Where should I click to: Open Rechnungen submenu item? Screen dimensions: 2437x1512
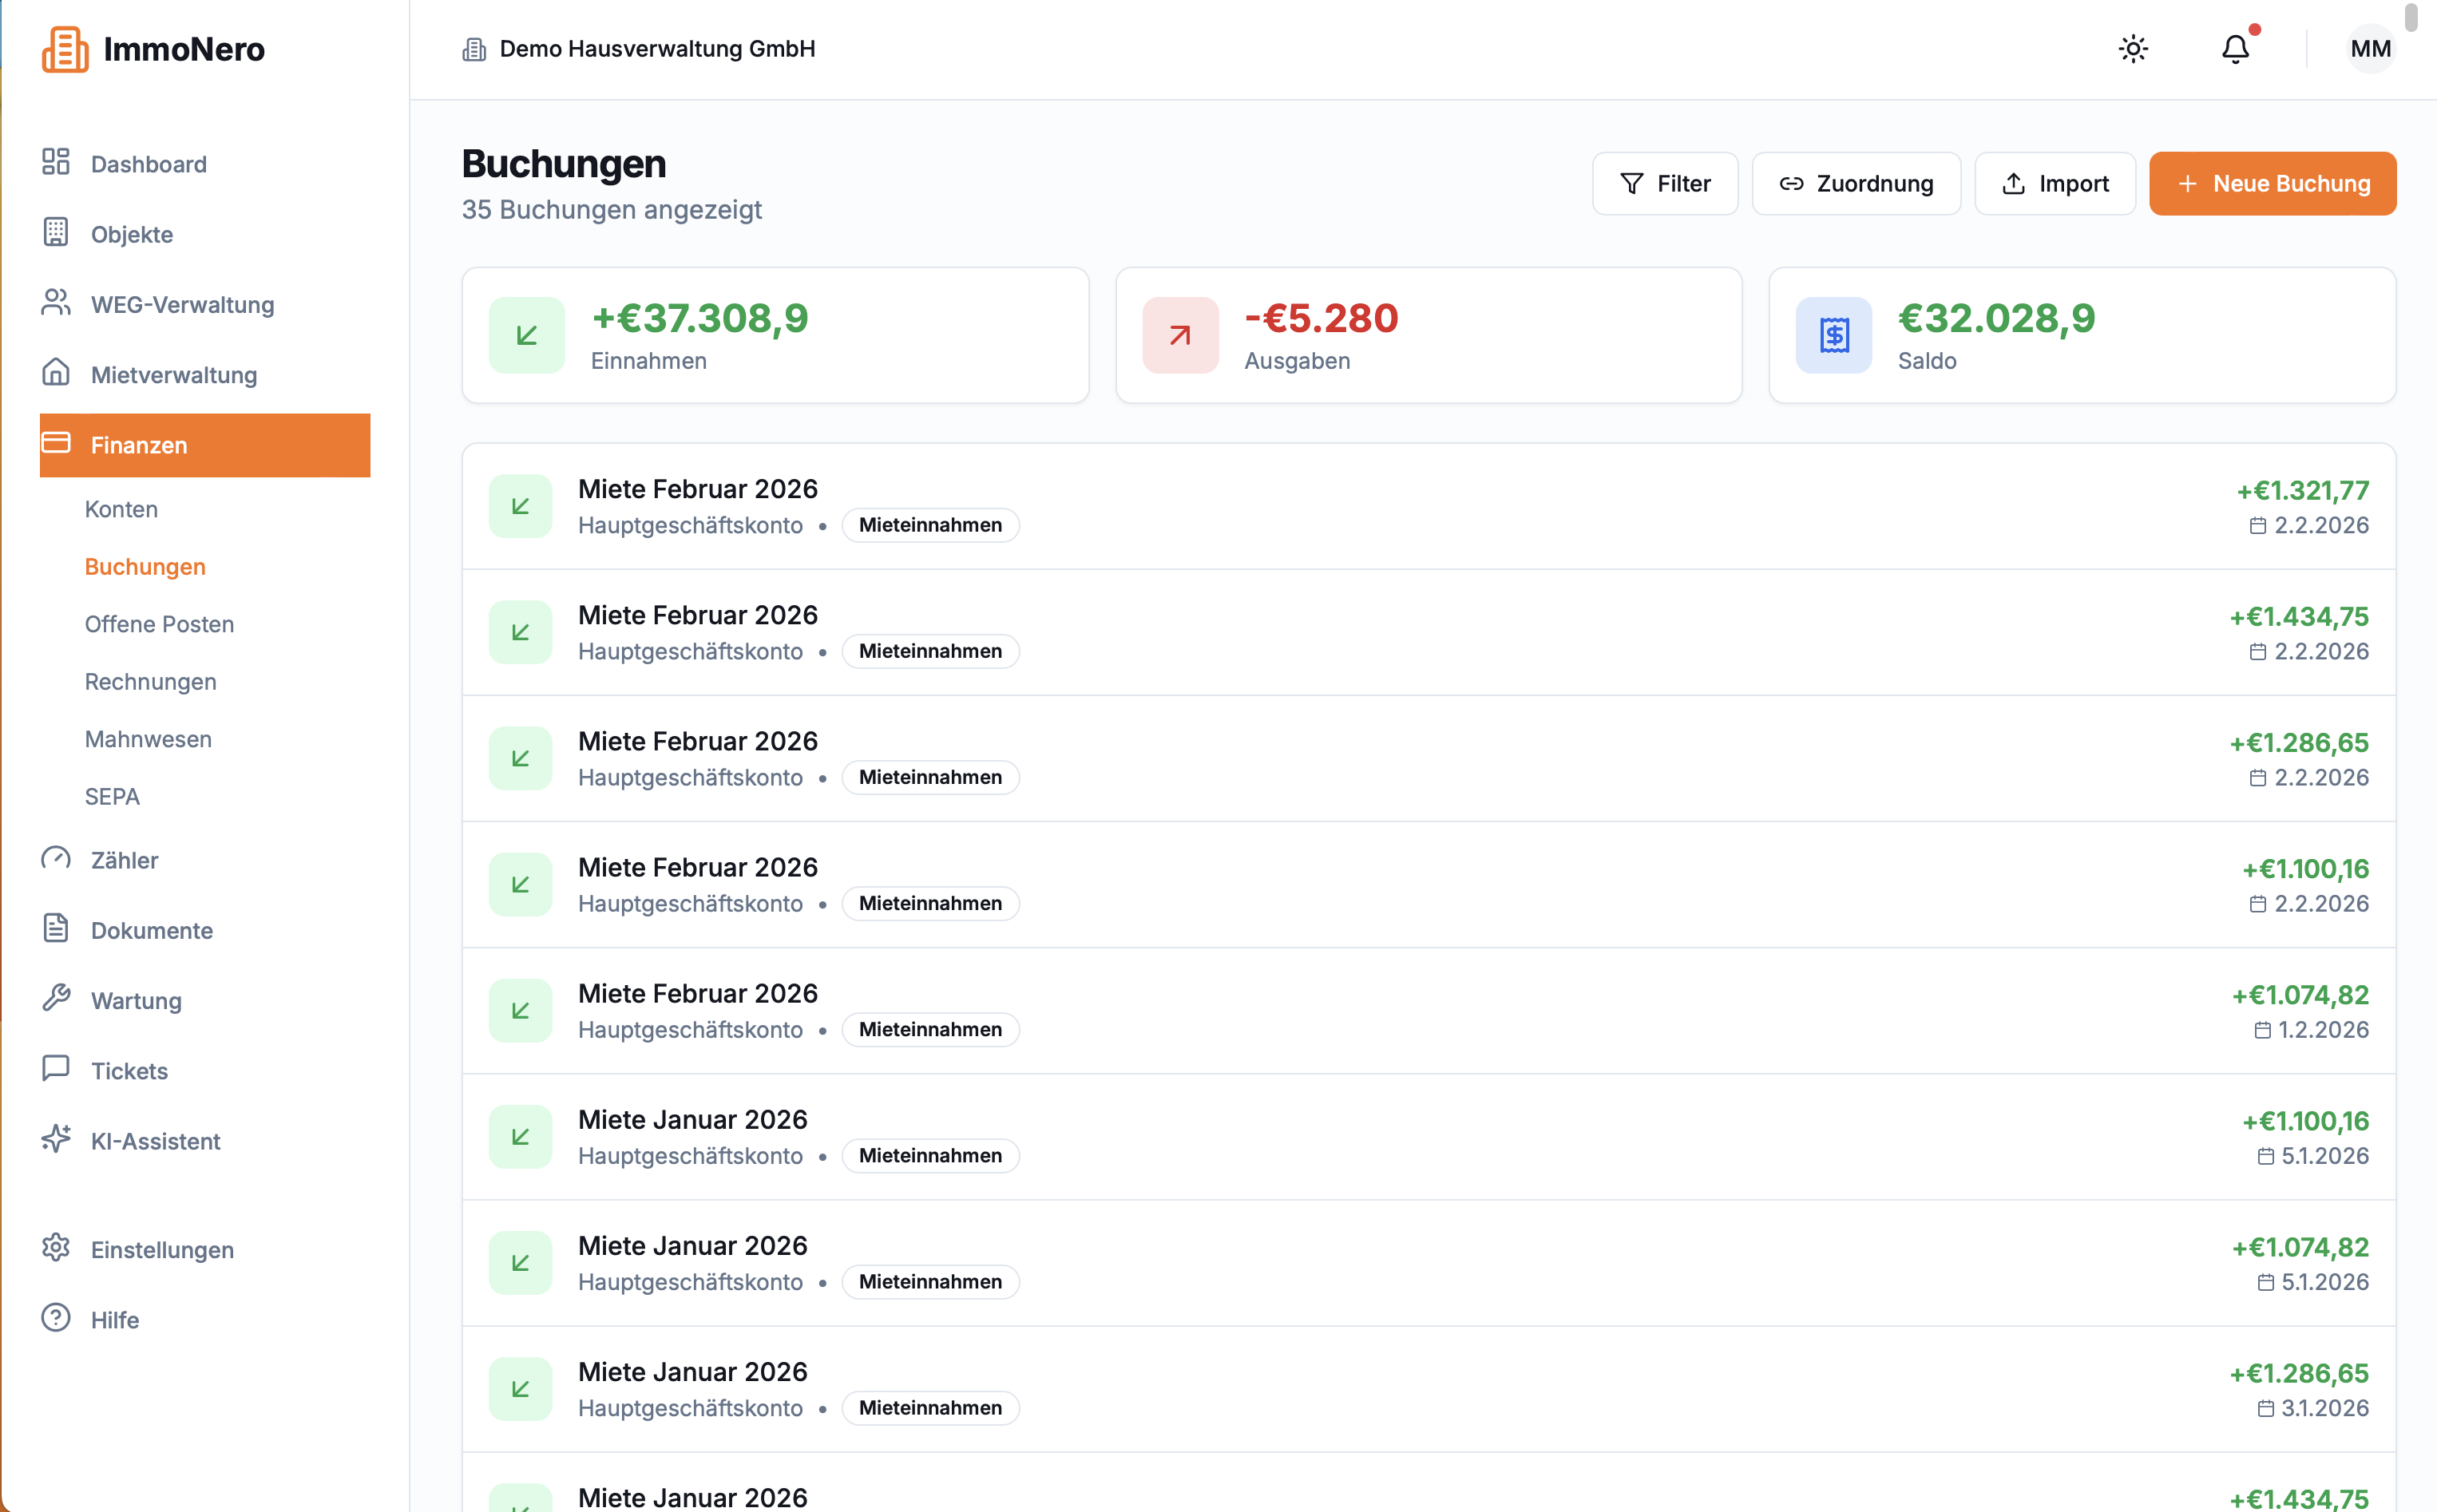tap(150, 682)
